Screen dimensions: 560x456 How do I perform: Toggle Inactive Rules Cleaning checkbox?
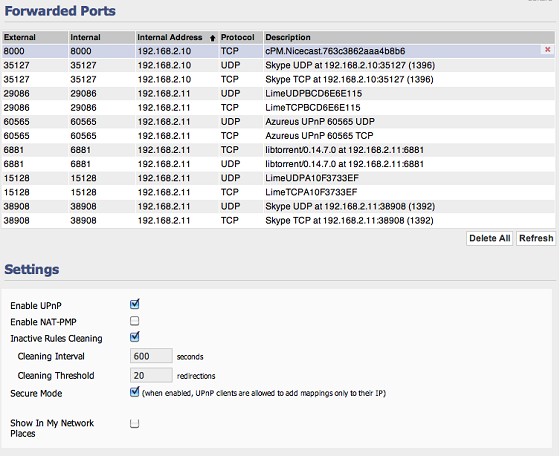[x=134, y=337]
